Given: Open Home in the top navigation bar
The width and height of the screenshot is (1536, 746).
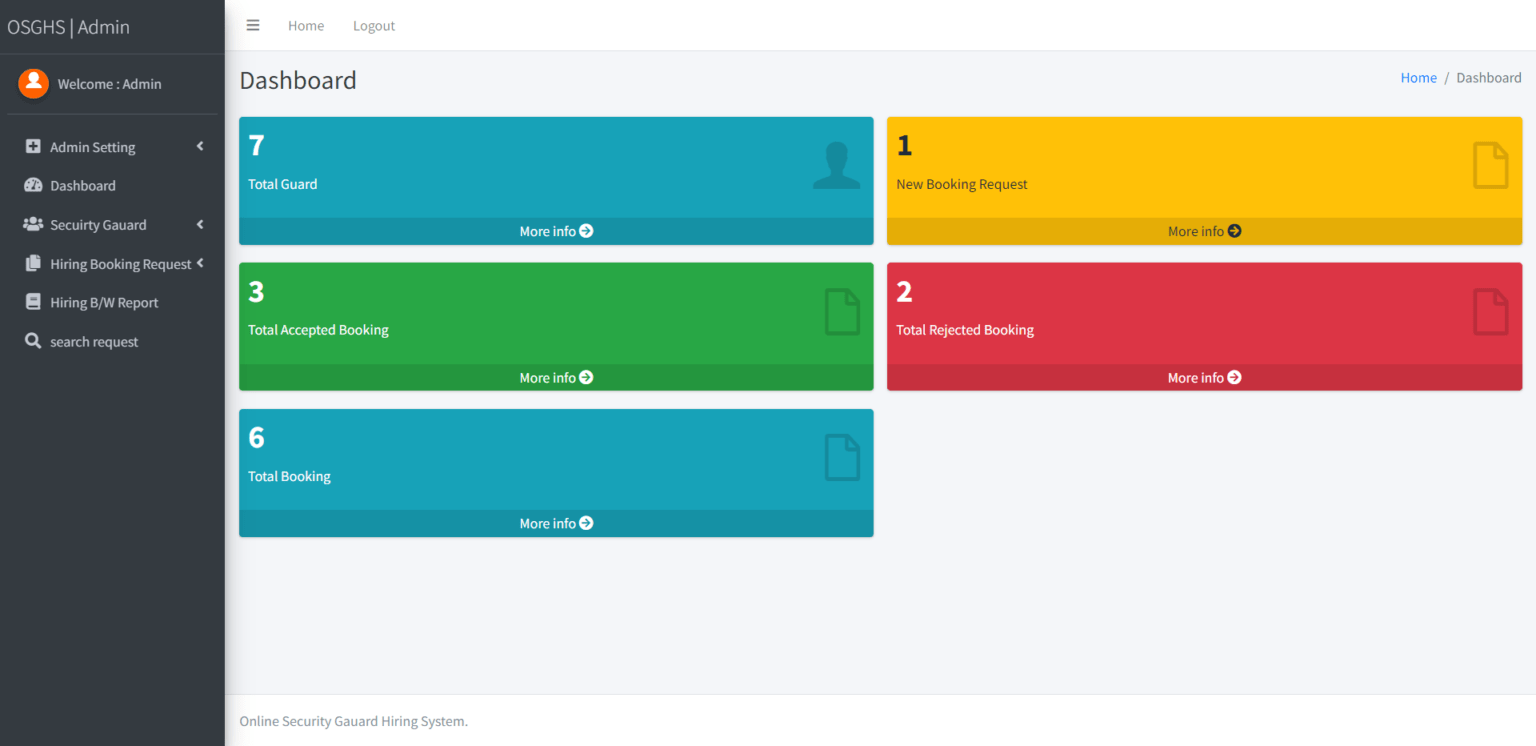Looking at the screenshot, I should [306, 26].
